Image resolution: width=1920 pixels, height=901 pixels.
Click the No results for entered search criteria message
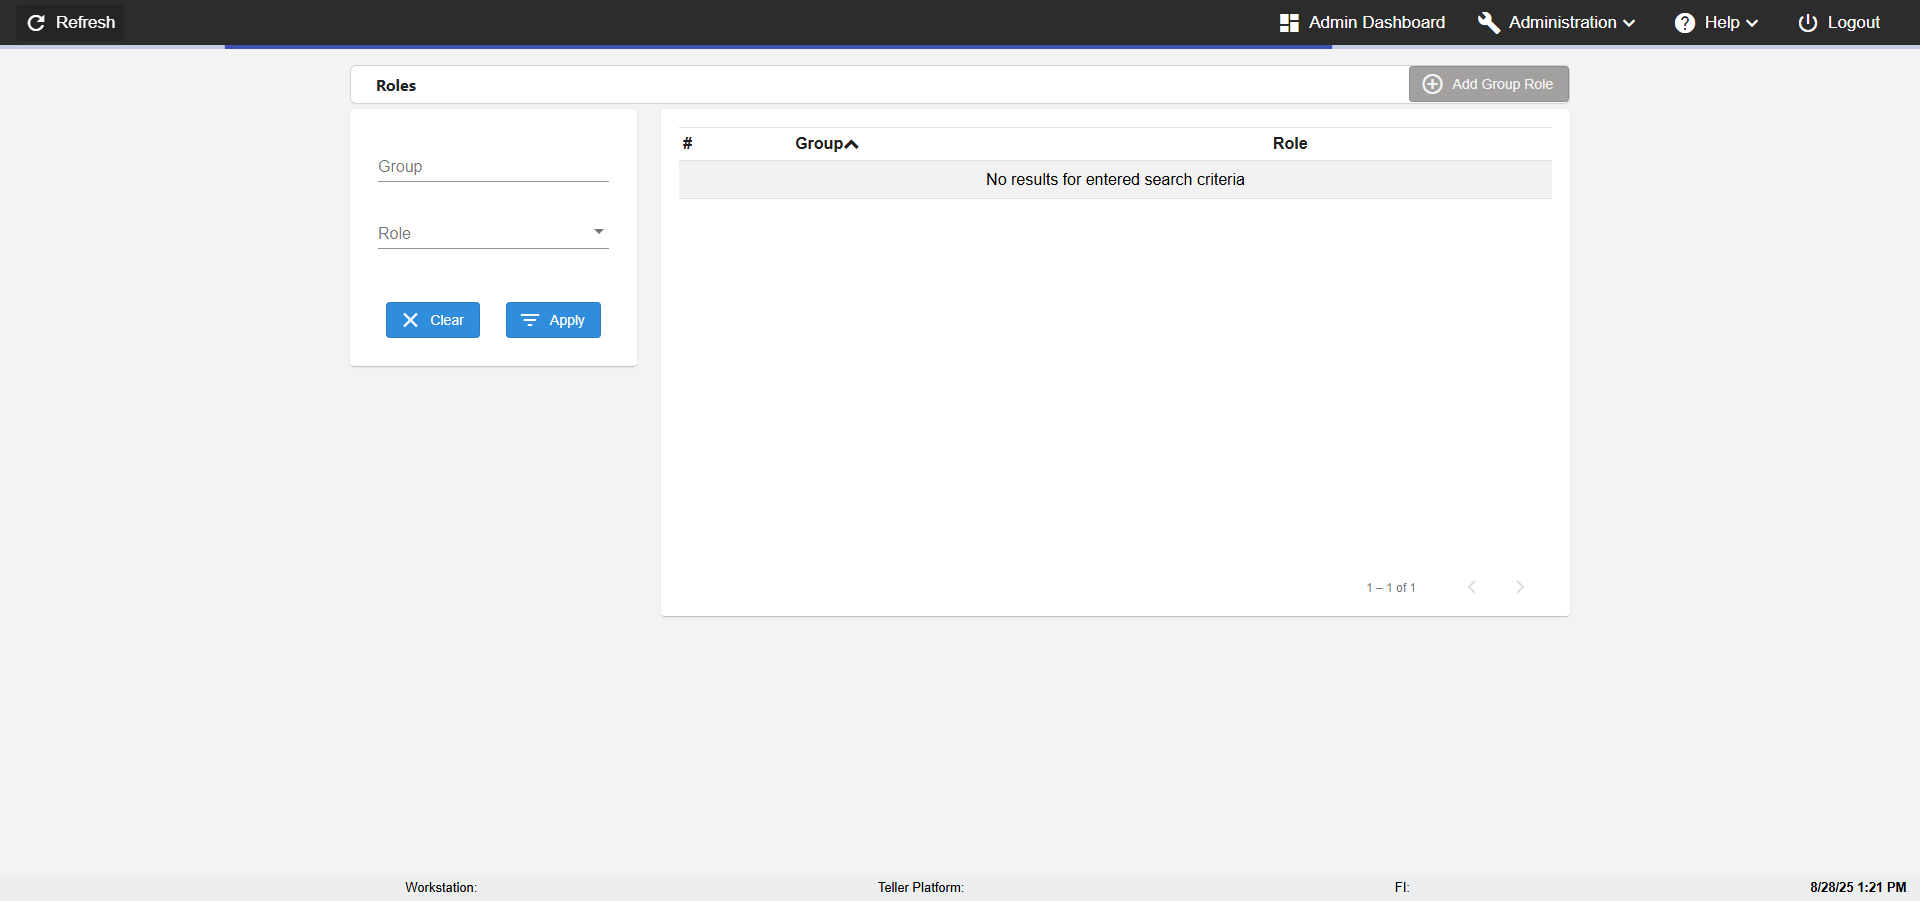pyautogui.click(x=1115, y=179)
